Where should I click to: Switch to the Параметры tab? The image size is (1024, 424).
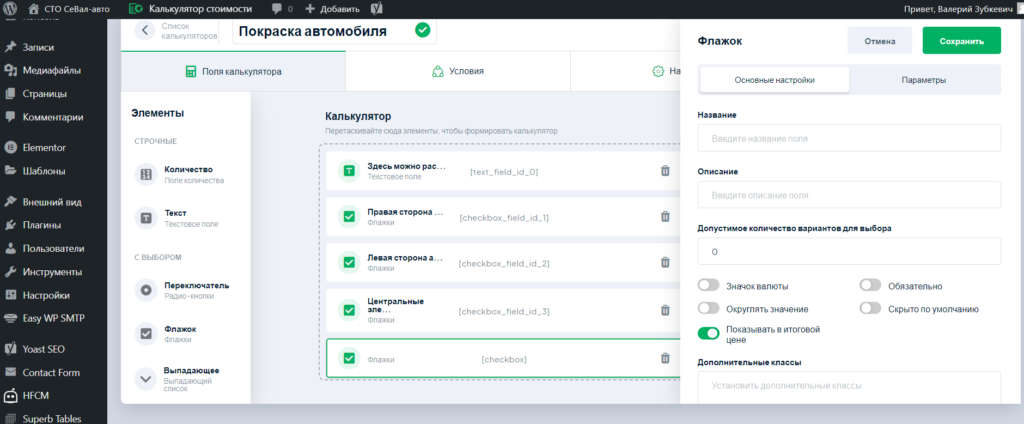[x=923, y=80]
